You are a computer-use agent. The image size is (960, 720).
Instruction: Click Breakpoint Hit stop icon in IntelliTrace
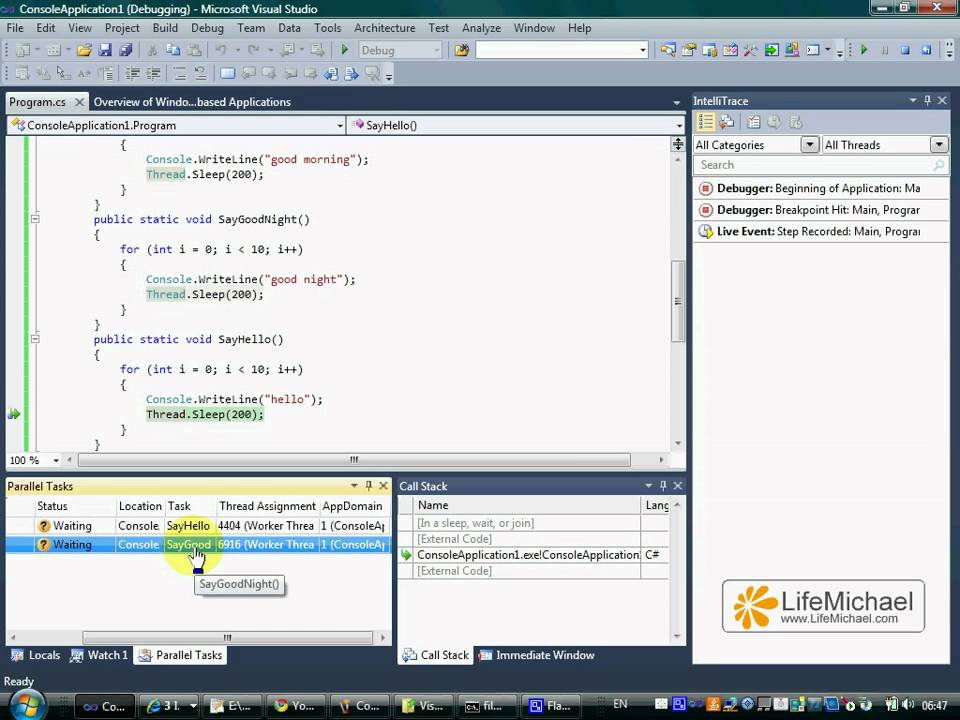click(x=705, y=210)
